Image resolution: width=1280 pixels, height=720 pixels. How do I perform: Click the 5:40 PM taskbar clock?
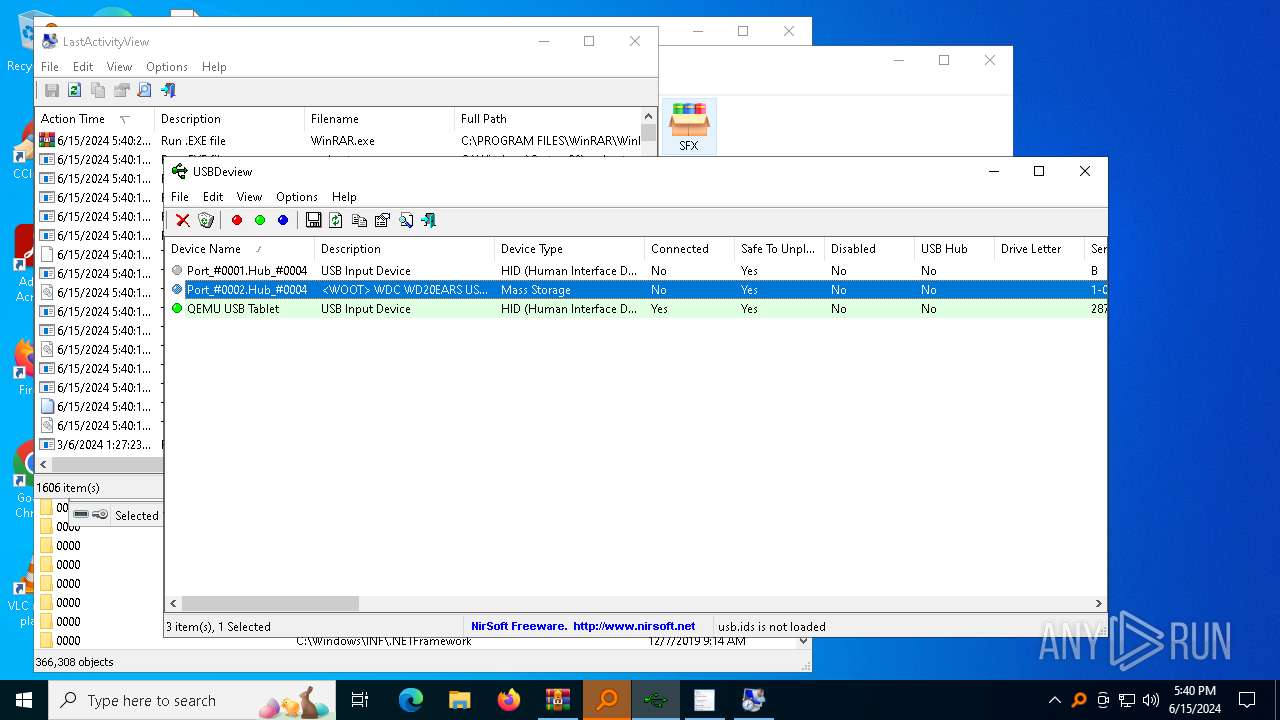coord(1195,700)
